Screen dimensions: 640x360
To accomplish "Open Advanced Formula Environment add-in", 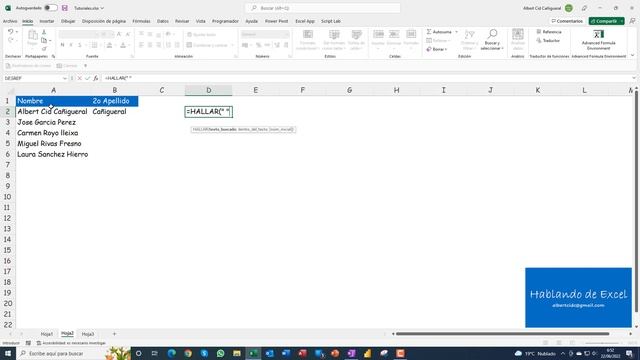I will pos(598,39).
